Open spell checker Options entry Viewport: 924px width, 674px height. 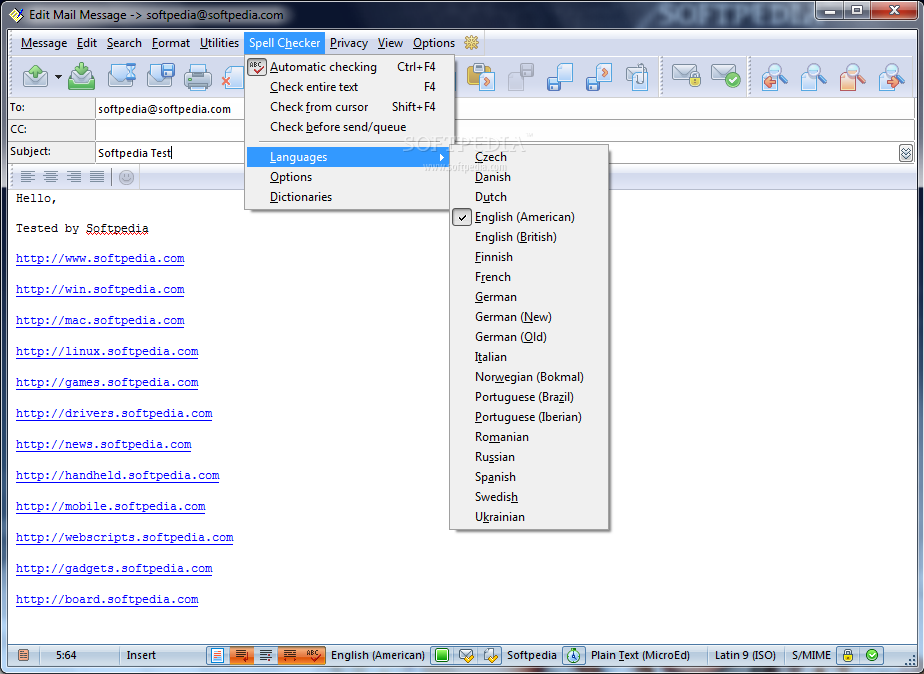tap(348, 177)
